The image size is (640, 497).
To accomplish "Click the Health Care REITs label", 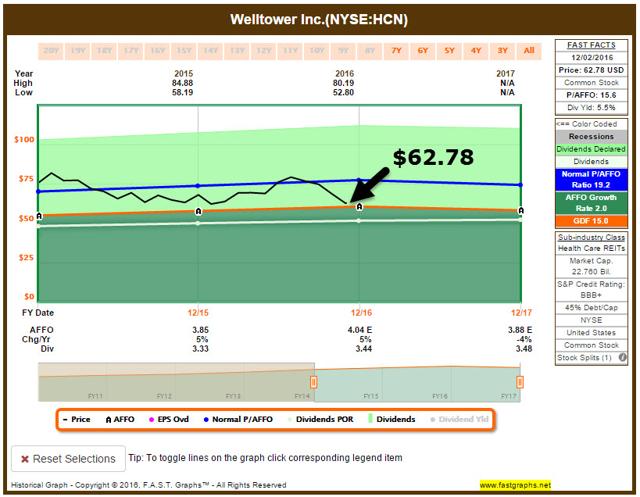I will coord(591,248).
